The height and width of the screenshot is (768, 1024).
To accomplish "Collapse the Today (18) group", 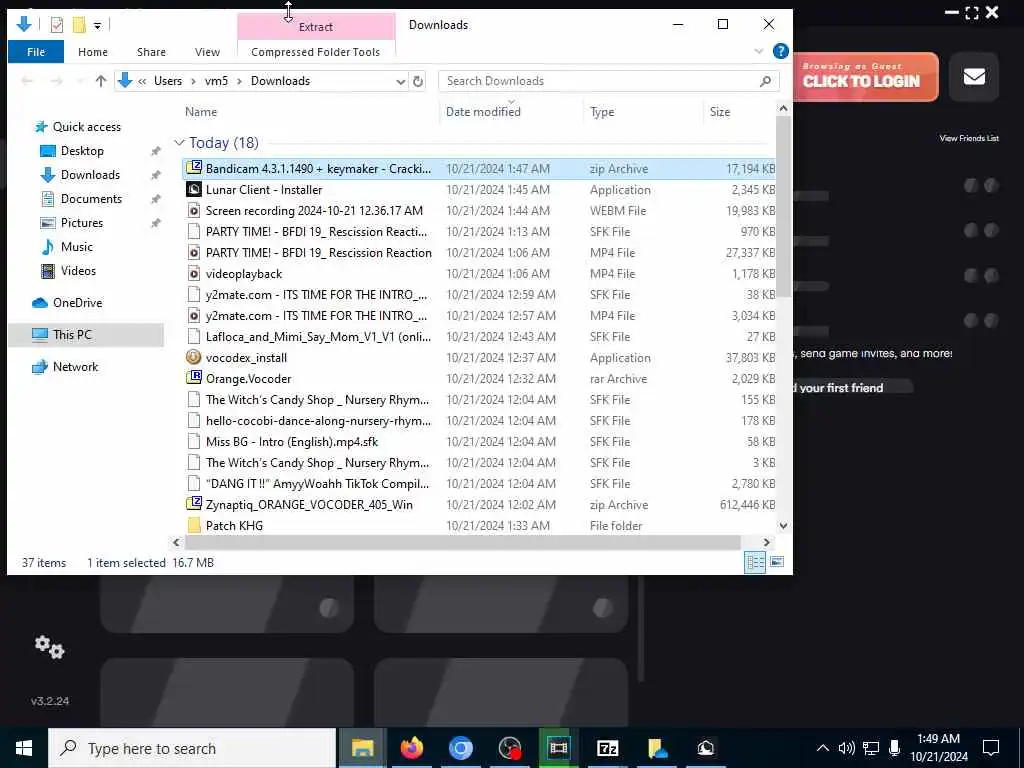I will tap(180, 142).
